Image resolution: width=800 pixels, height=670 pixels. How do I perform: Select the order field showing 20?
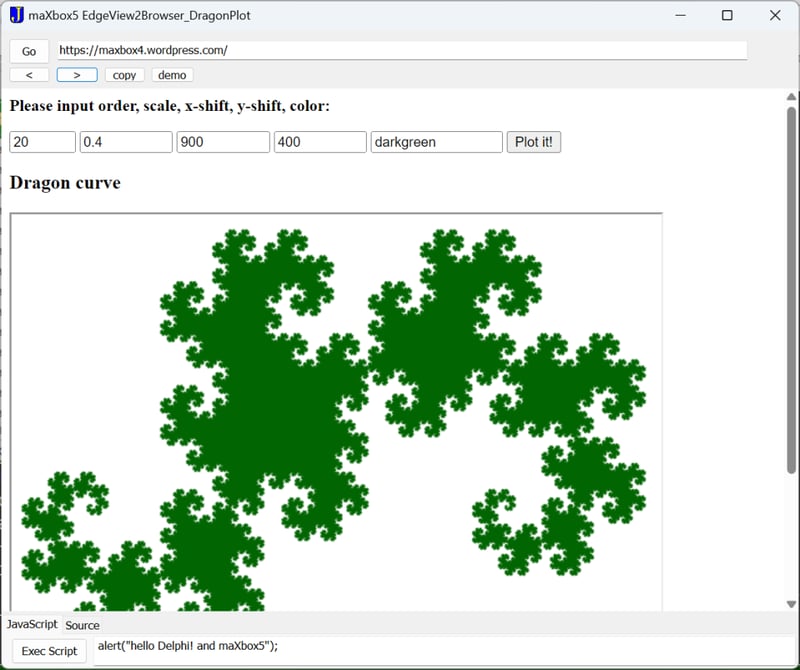coord(40,141)
